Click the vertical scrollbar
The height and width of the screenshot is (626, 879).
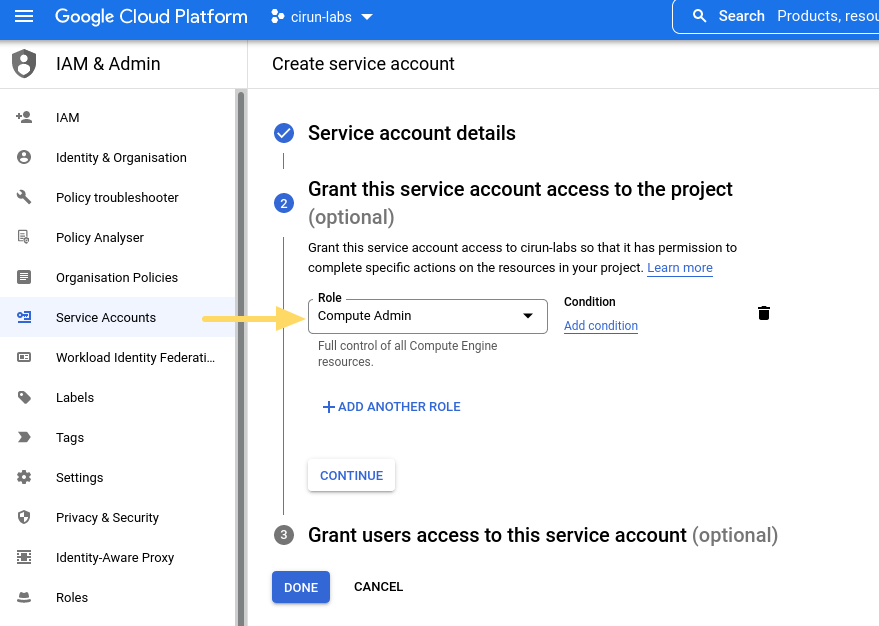(x=239, y=200)
